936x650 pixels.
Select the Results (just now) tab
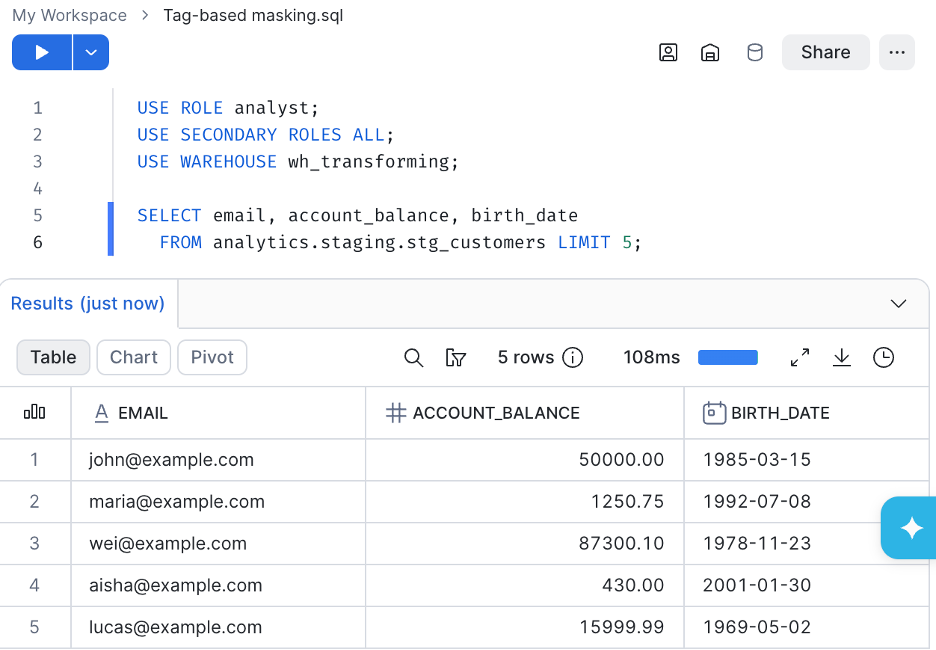[88, 303]
